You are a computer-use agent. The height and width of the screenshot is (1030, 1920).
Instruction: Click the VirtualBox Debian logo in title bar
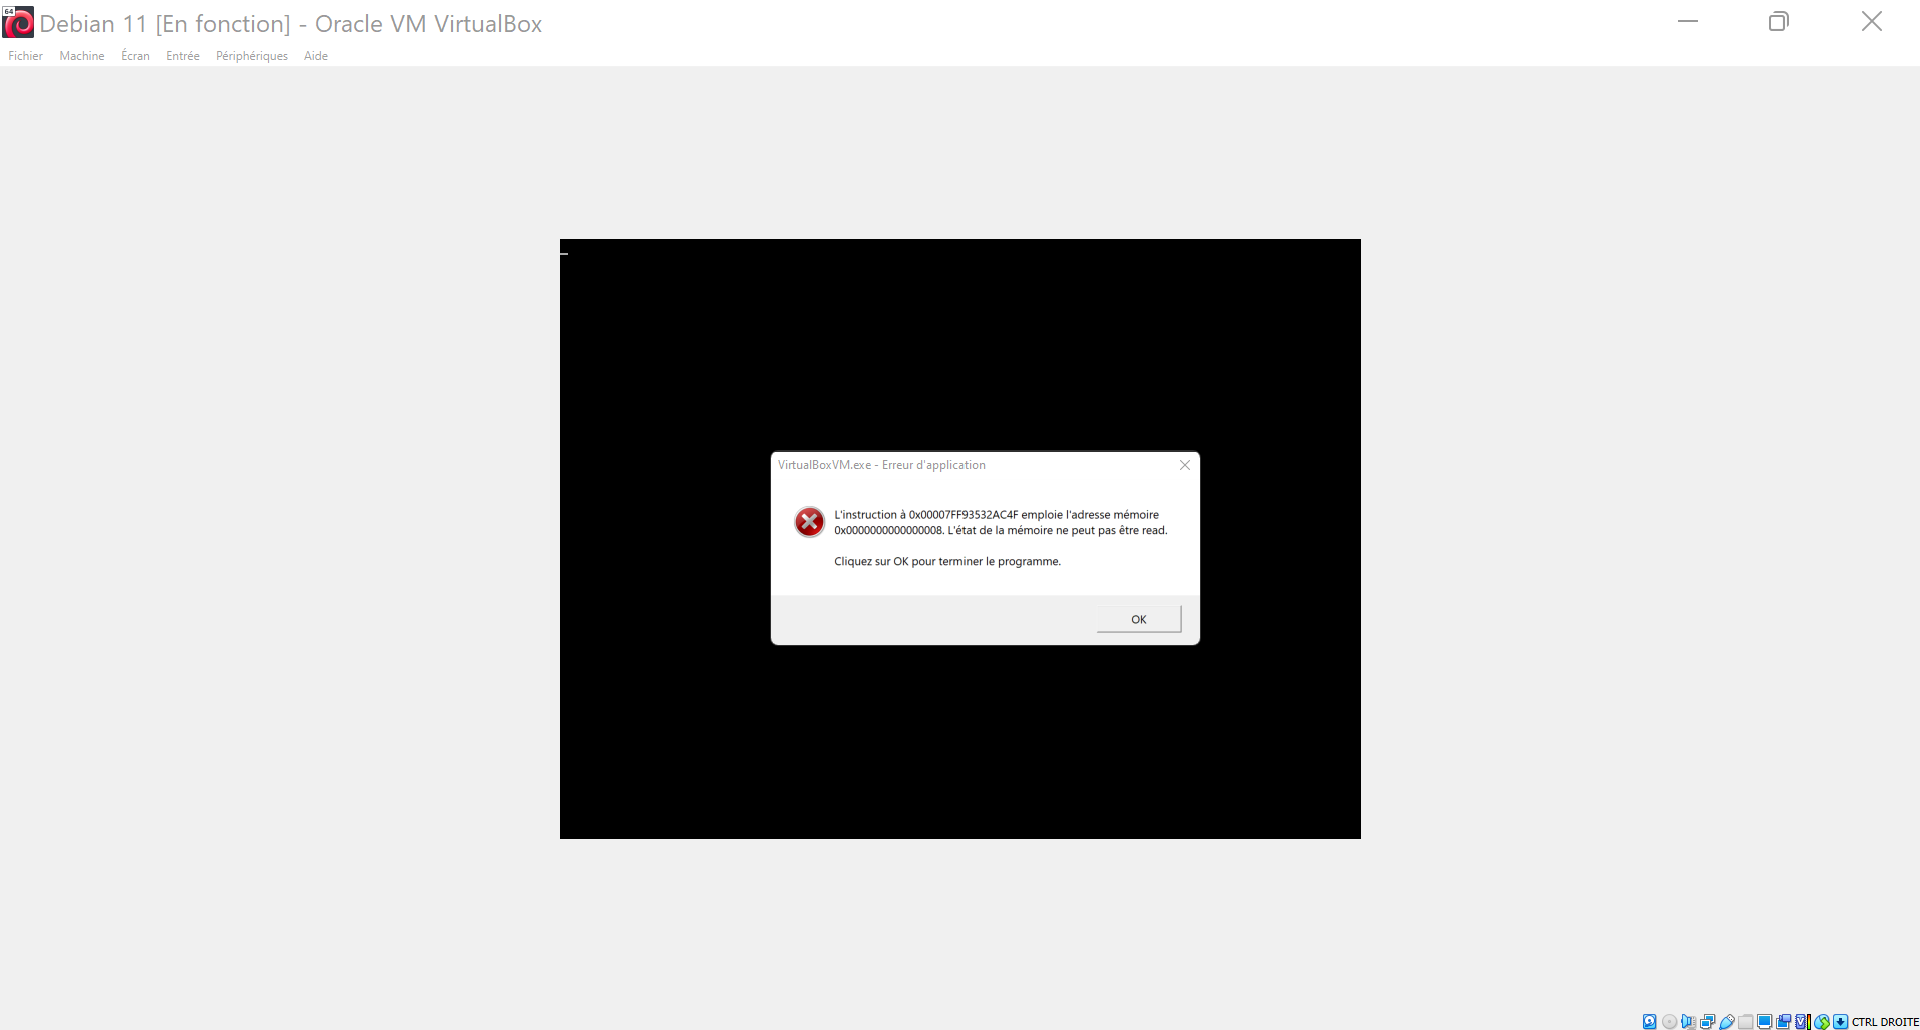pyautogui.click(x=18, y=22)
